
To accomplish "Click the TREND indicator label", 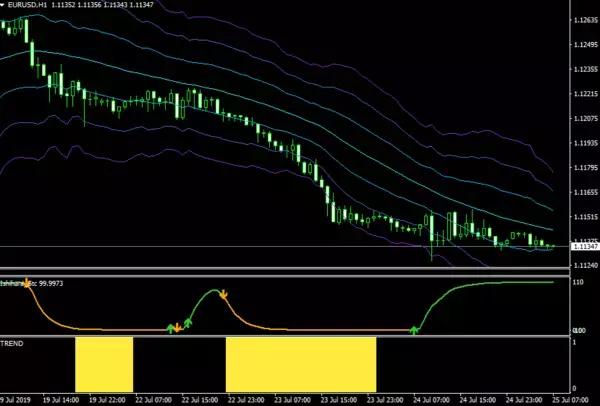I will pos(13,343).
